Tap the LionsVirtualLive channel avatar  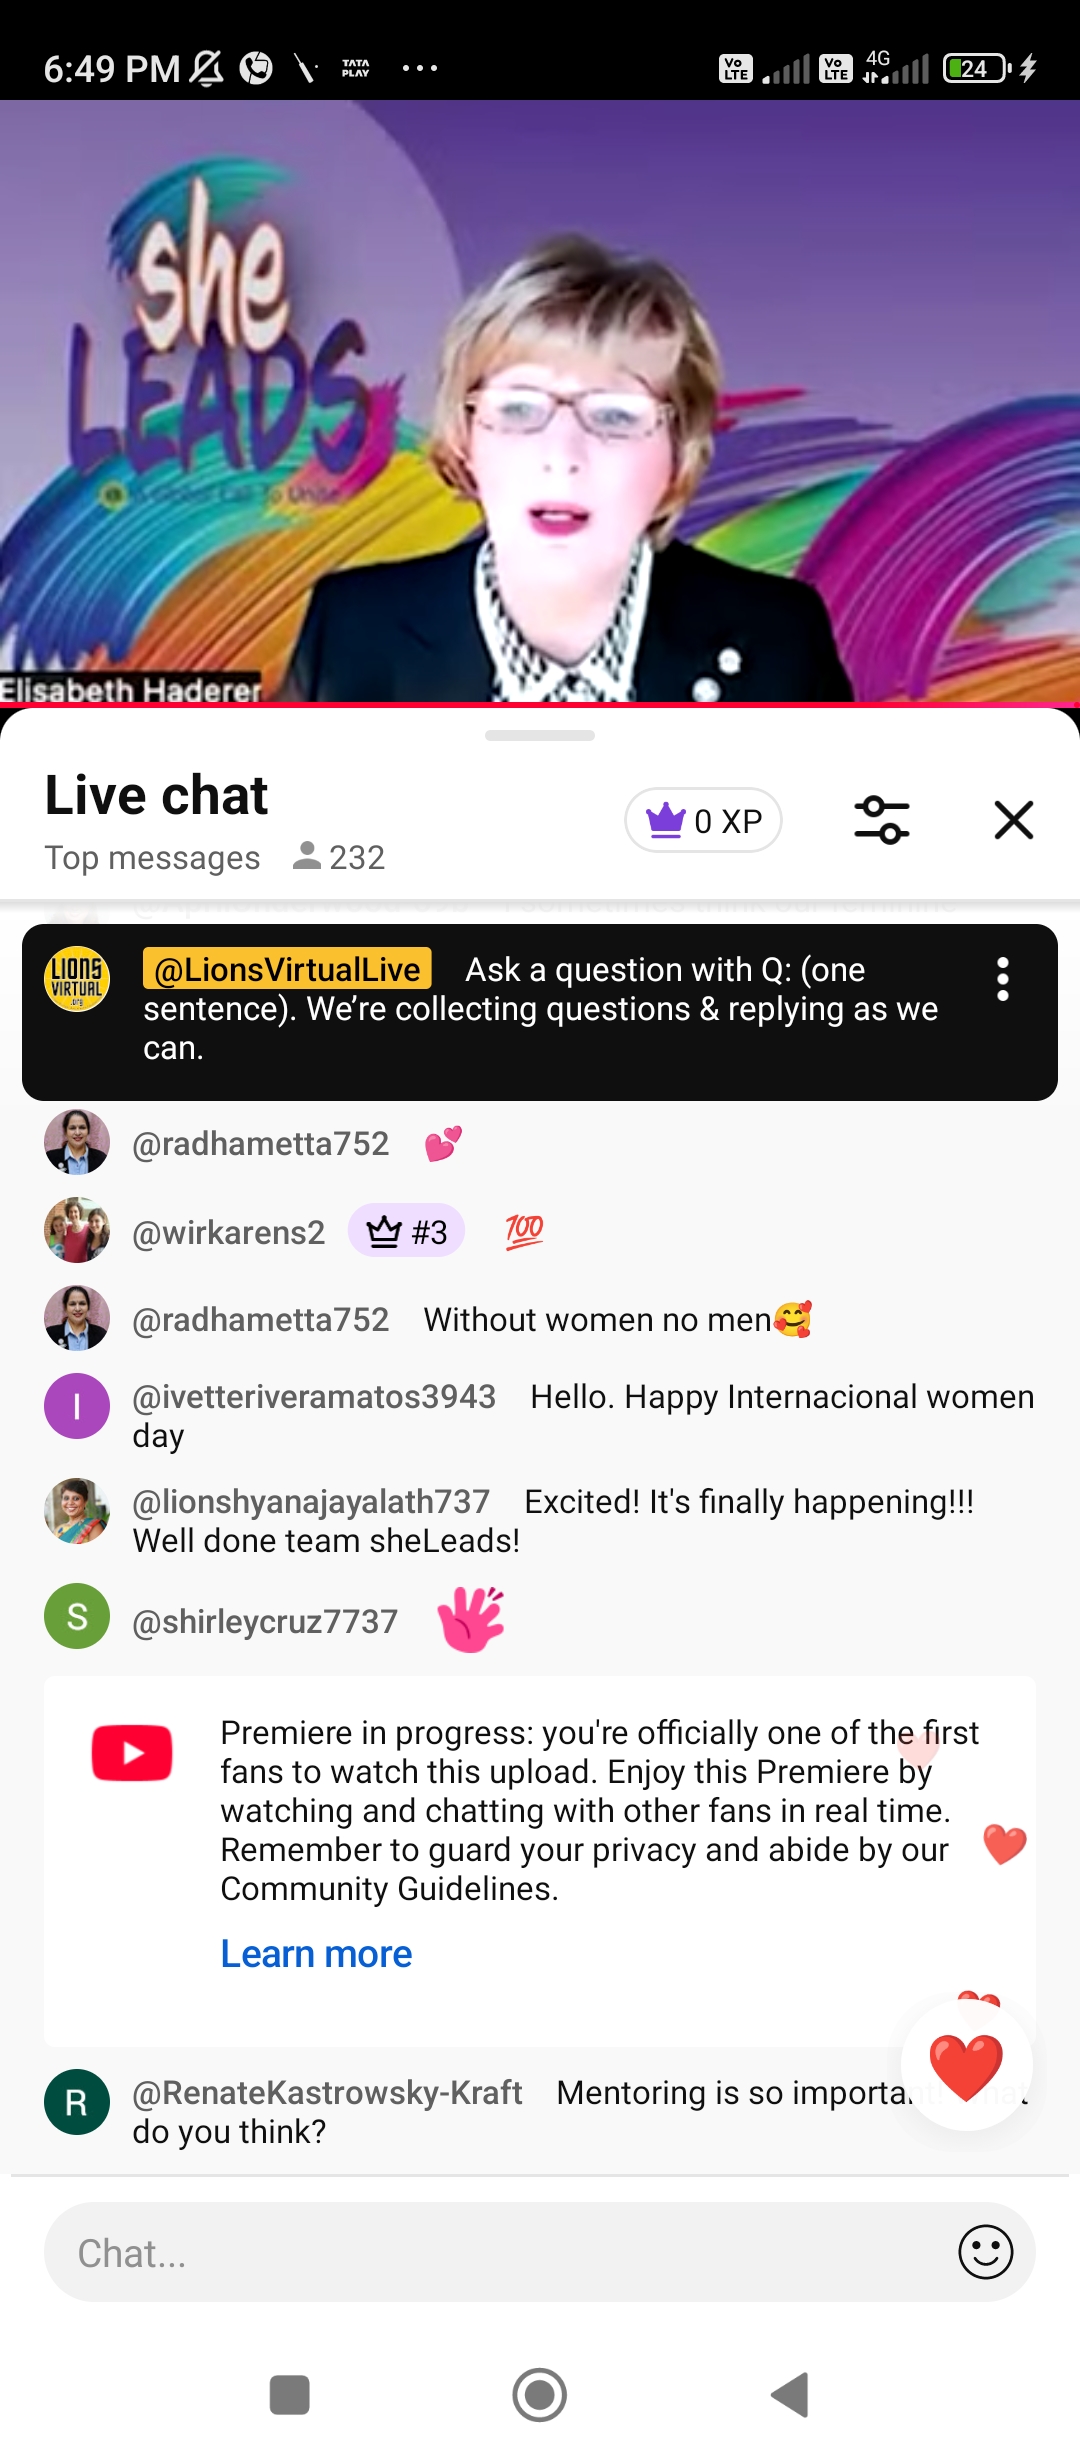77,979
